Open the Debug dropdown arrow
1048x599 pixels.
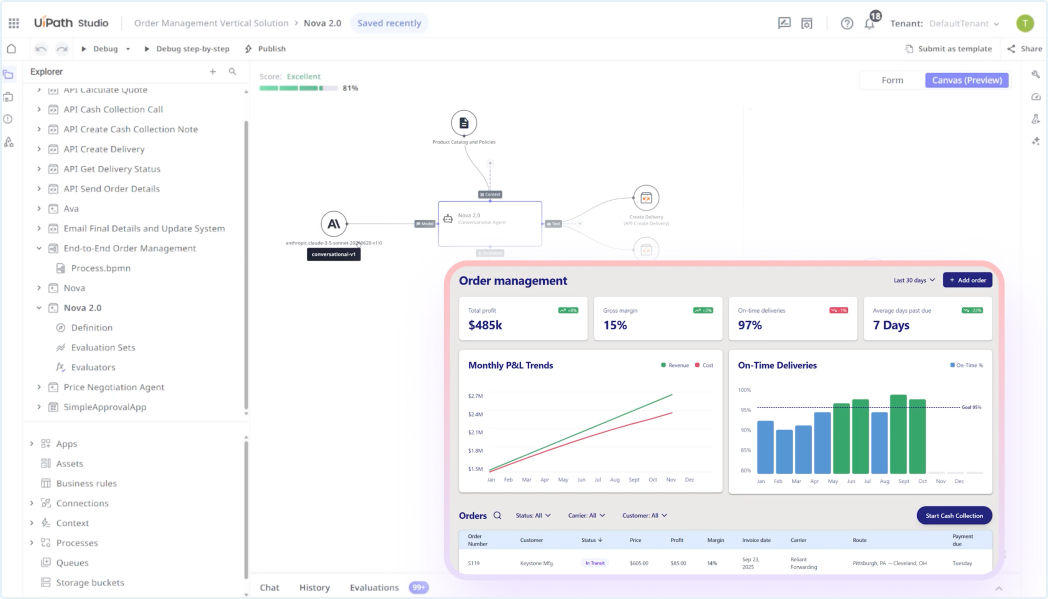[128, 49]
